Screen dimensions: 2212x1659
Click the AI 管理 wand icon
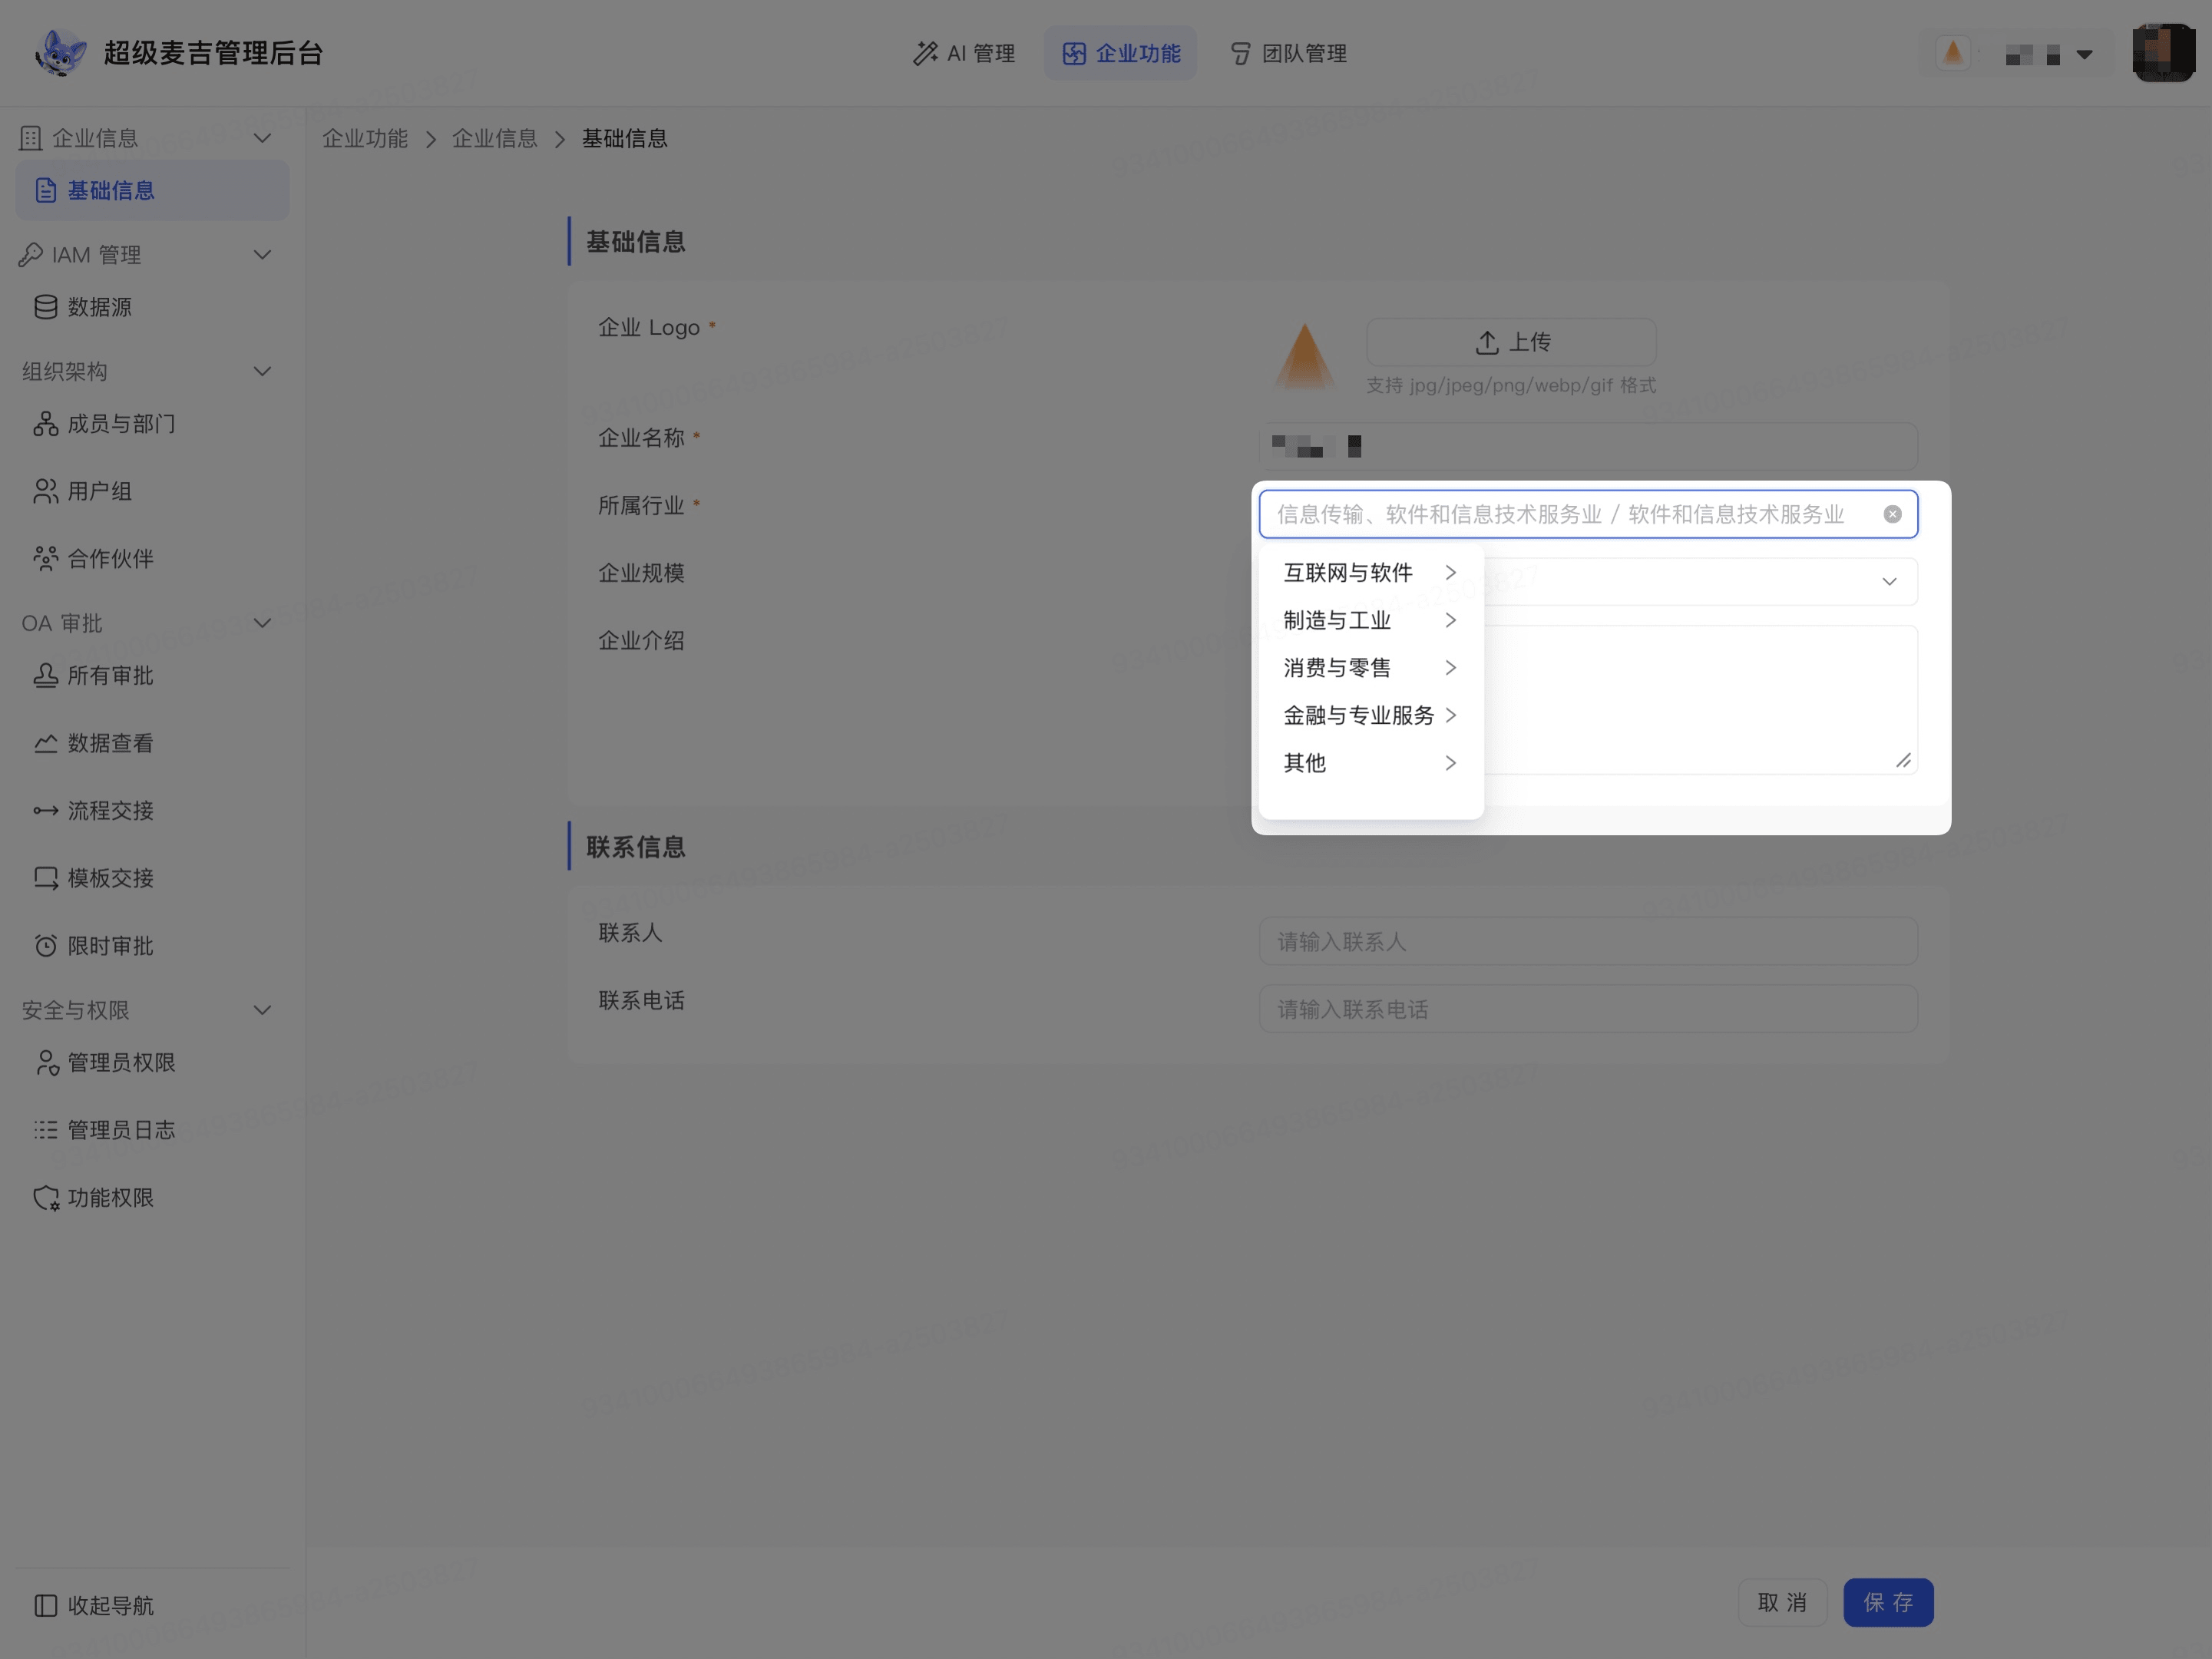click(925, 53)
